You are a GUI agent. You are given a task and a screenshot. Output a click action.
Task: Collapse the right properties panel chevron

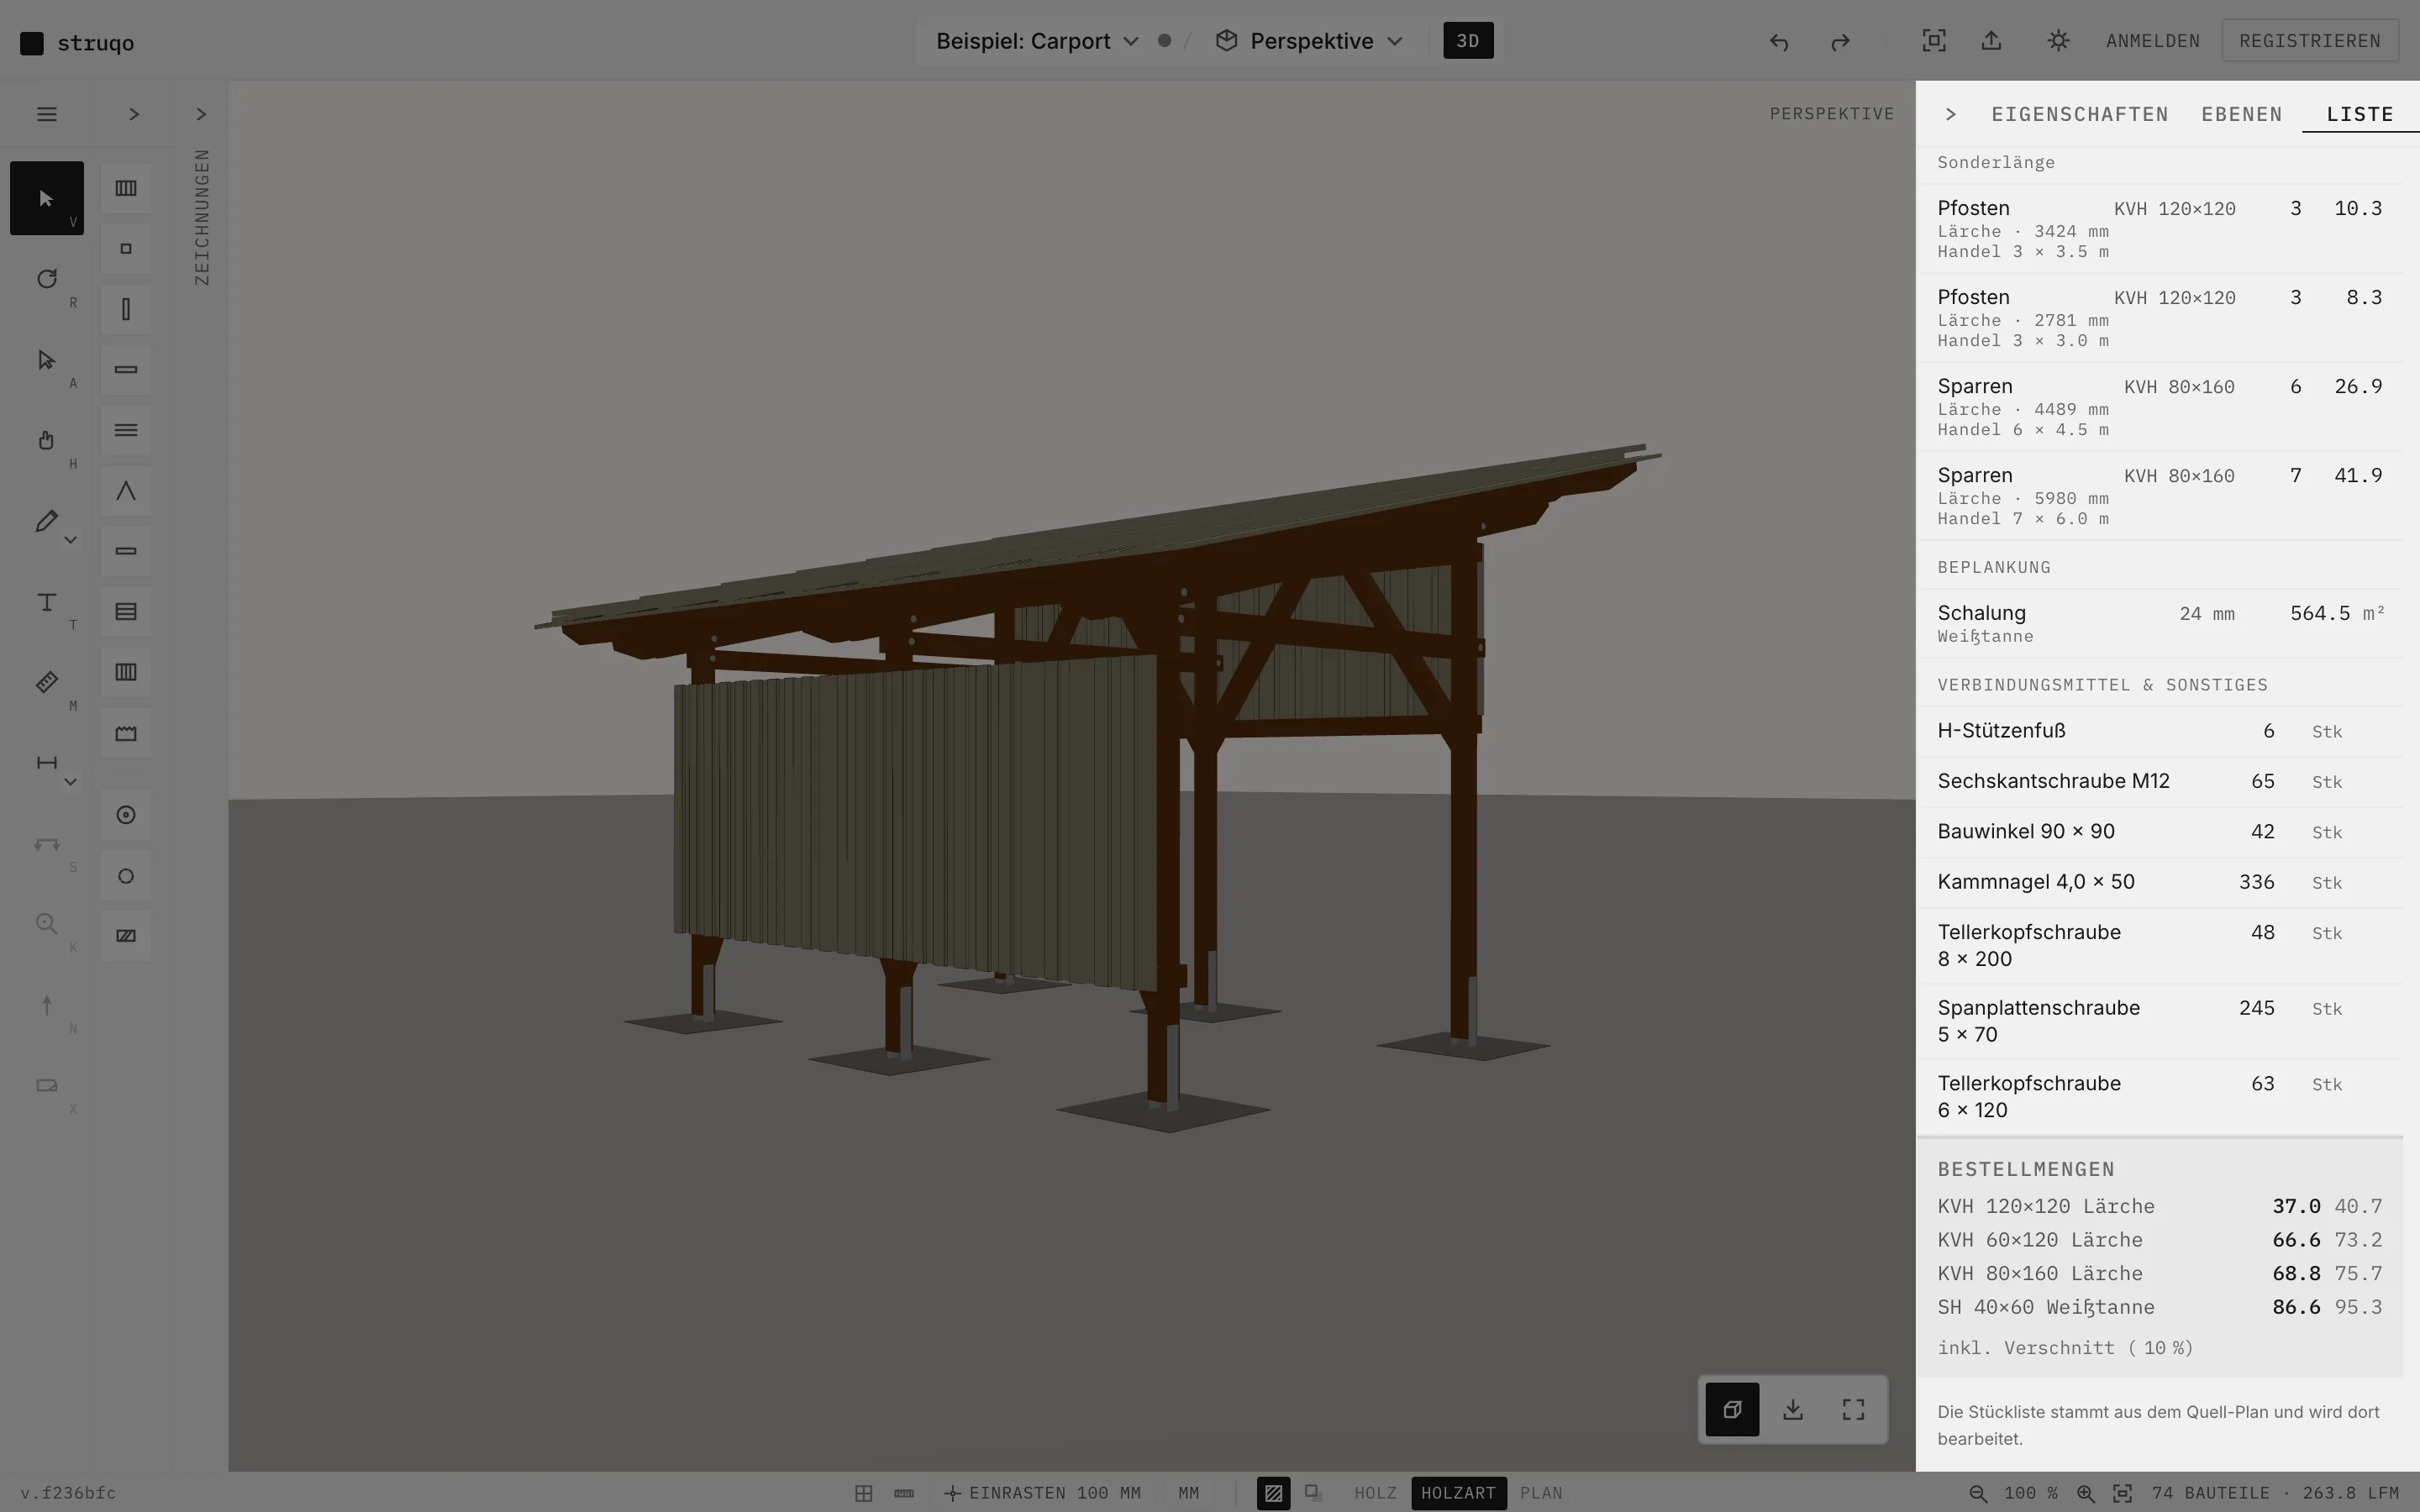click(x=1950, y=114)
